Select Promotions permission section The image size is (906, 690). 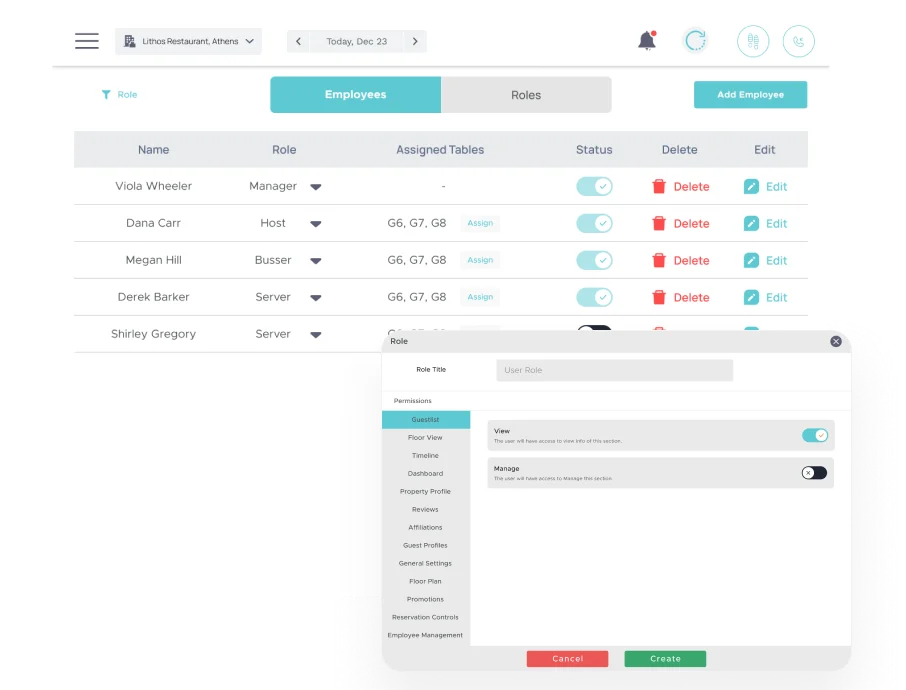pos(426,599)
